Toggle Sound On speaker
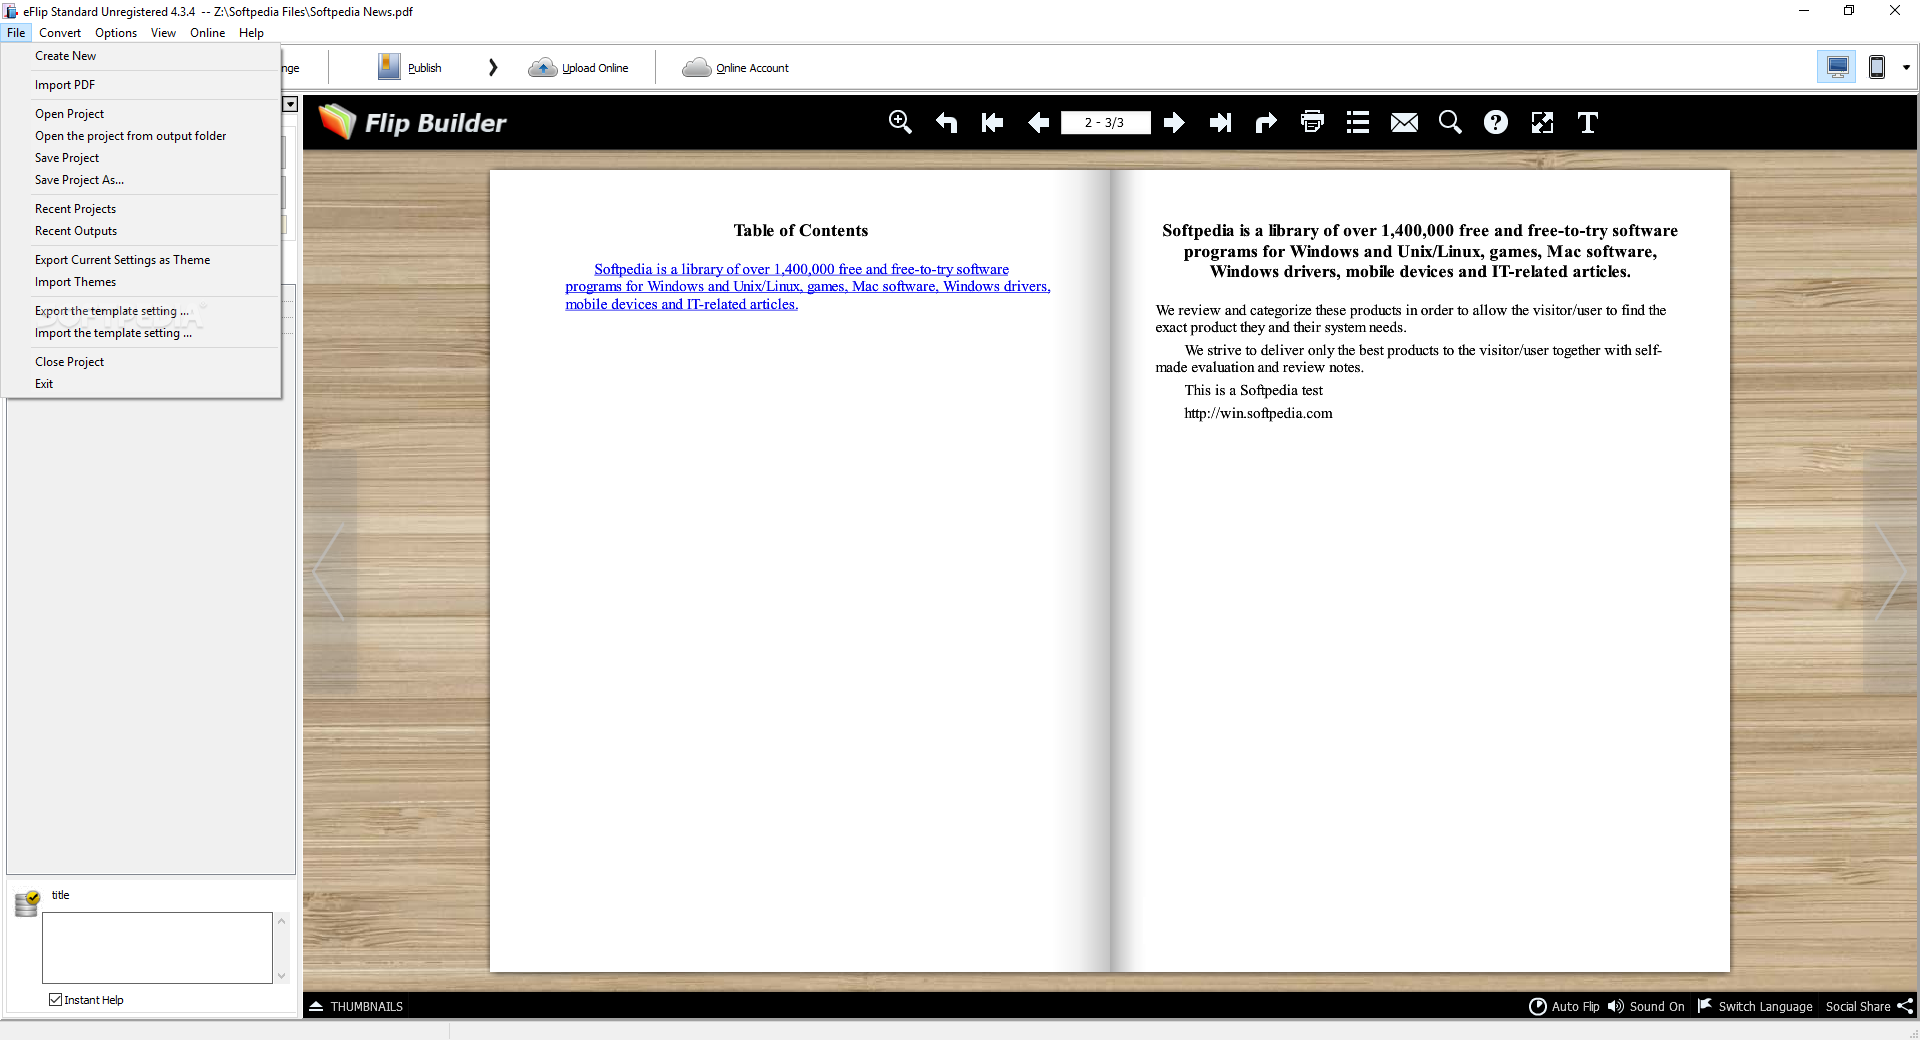Image resolution: width=1920 pixels, height=1040 pixels. tap(1616, 1006)
